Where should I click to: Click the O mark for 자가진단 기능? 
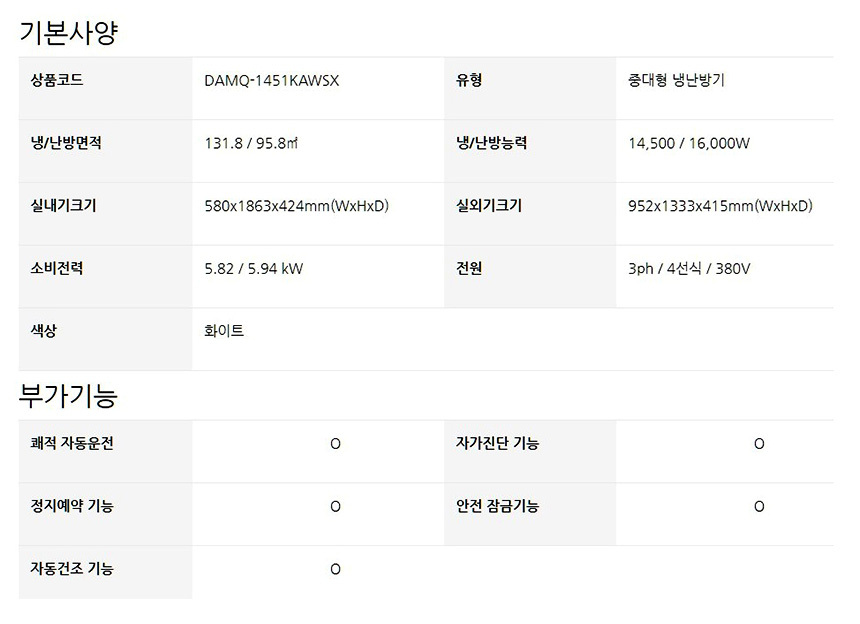759,444
